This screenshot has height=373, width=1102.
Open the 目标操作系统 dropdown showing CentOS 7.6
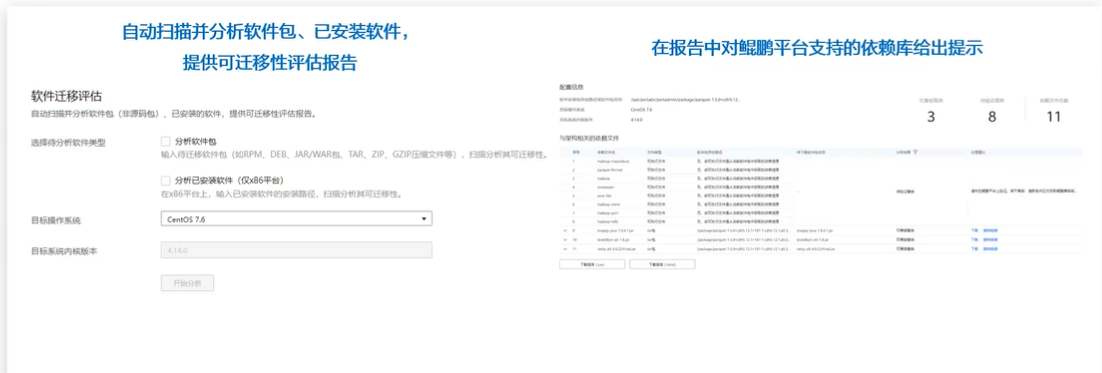296,219
